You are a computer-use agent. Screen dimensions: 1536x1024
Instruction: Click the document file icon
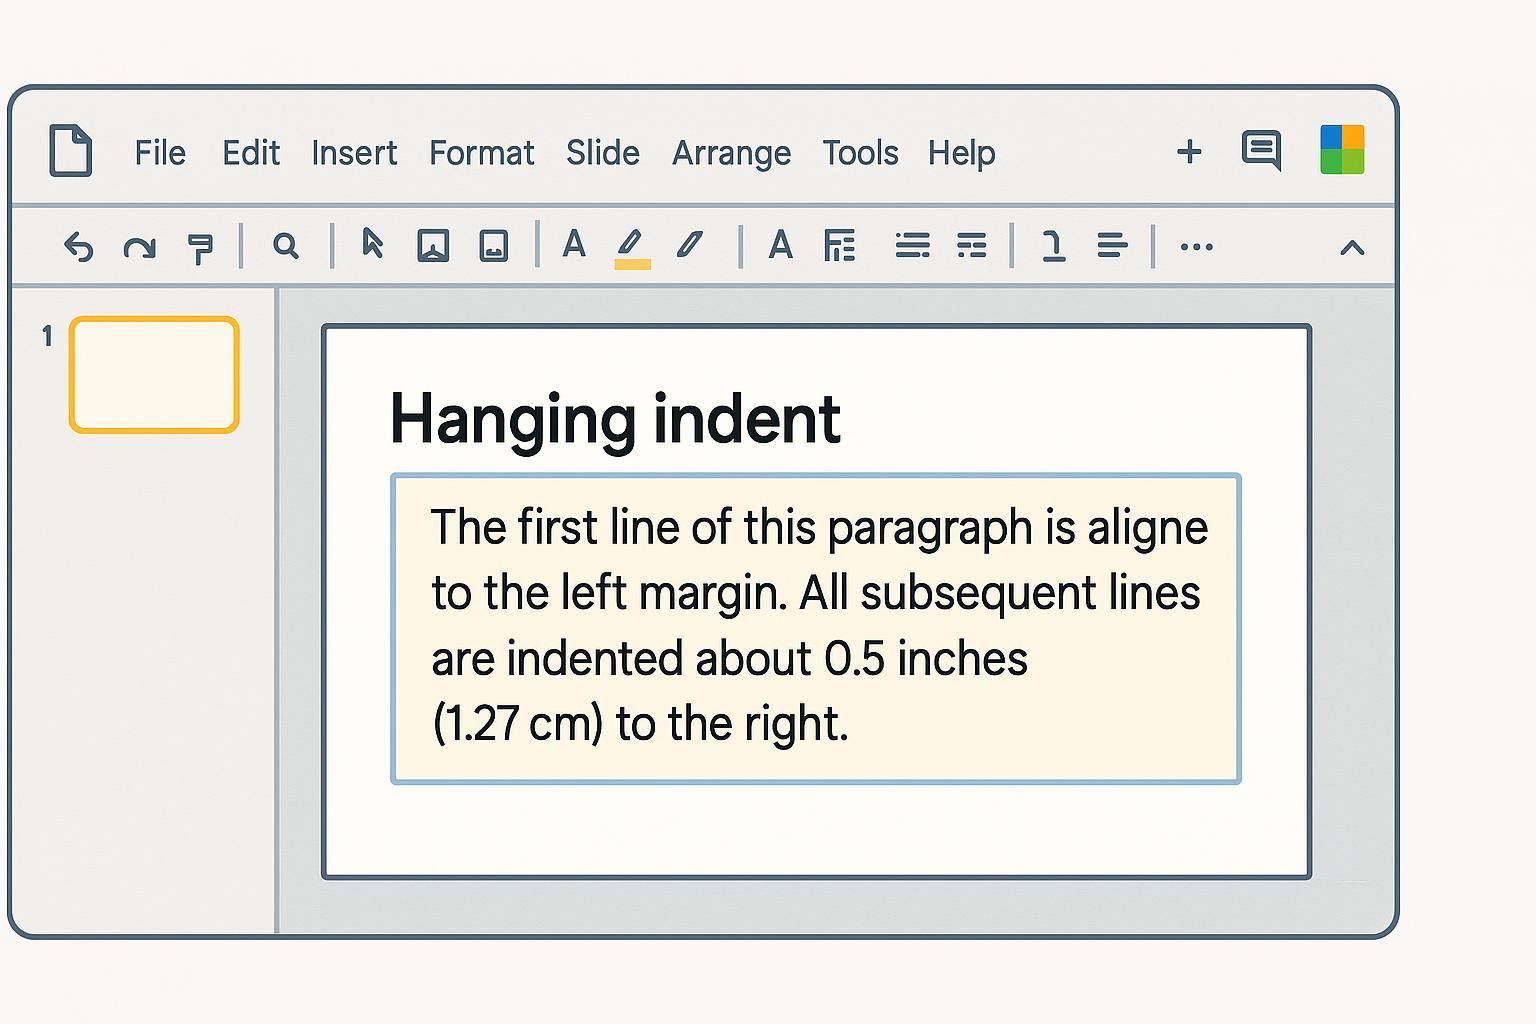tap(71, 152)
